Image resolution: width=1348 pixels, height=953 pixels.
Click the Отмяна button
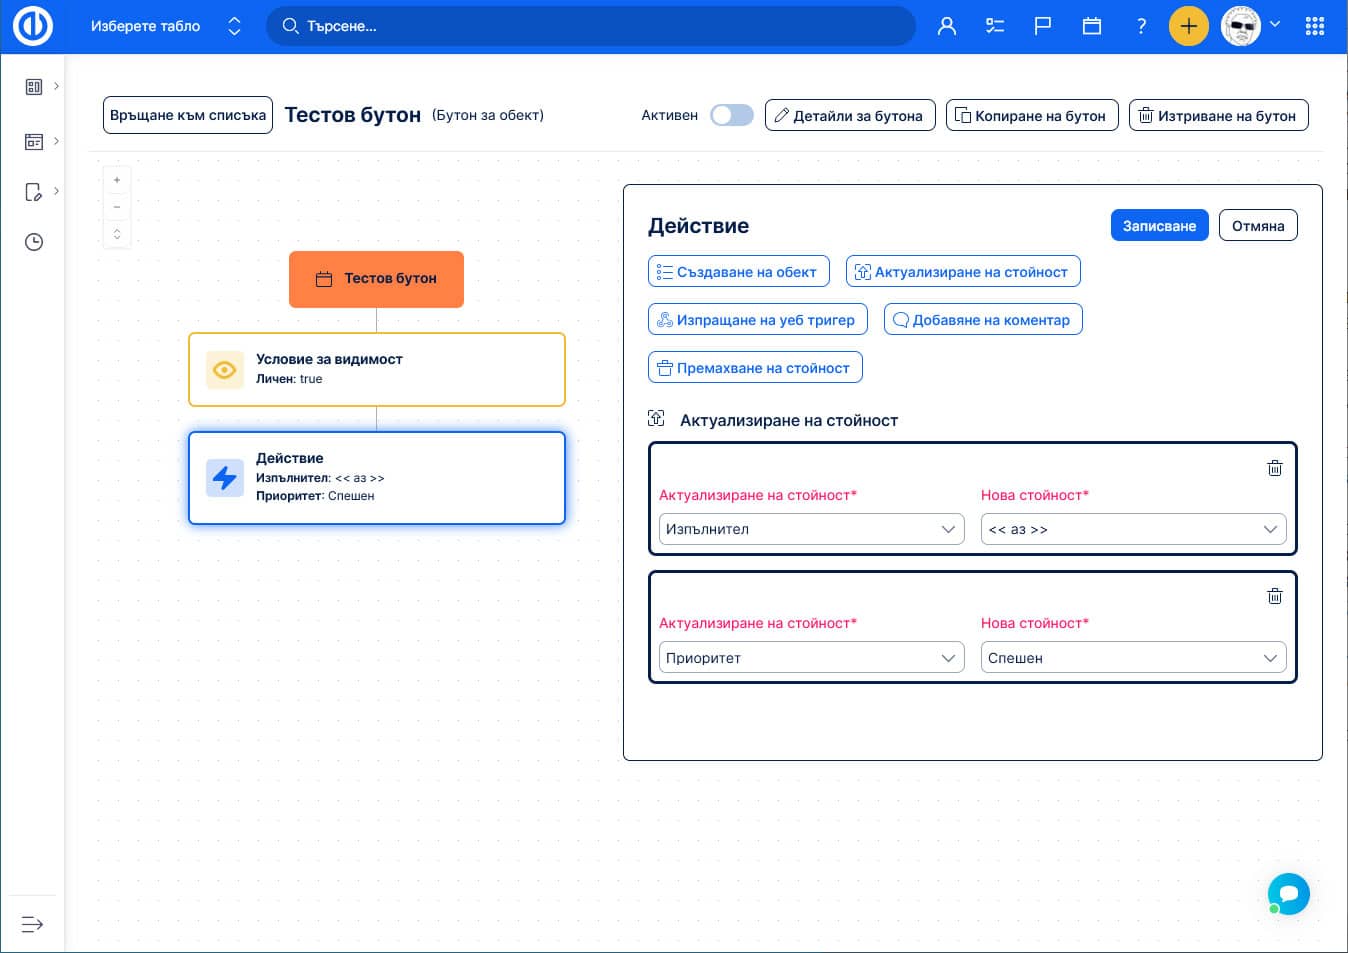point(1258,225)
